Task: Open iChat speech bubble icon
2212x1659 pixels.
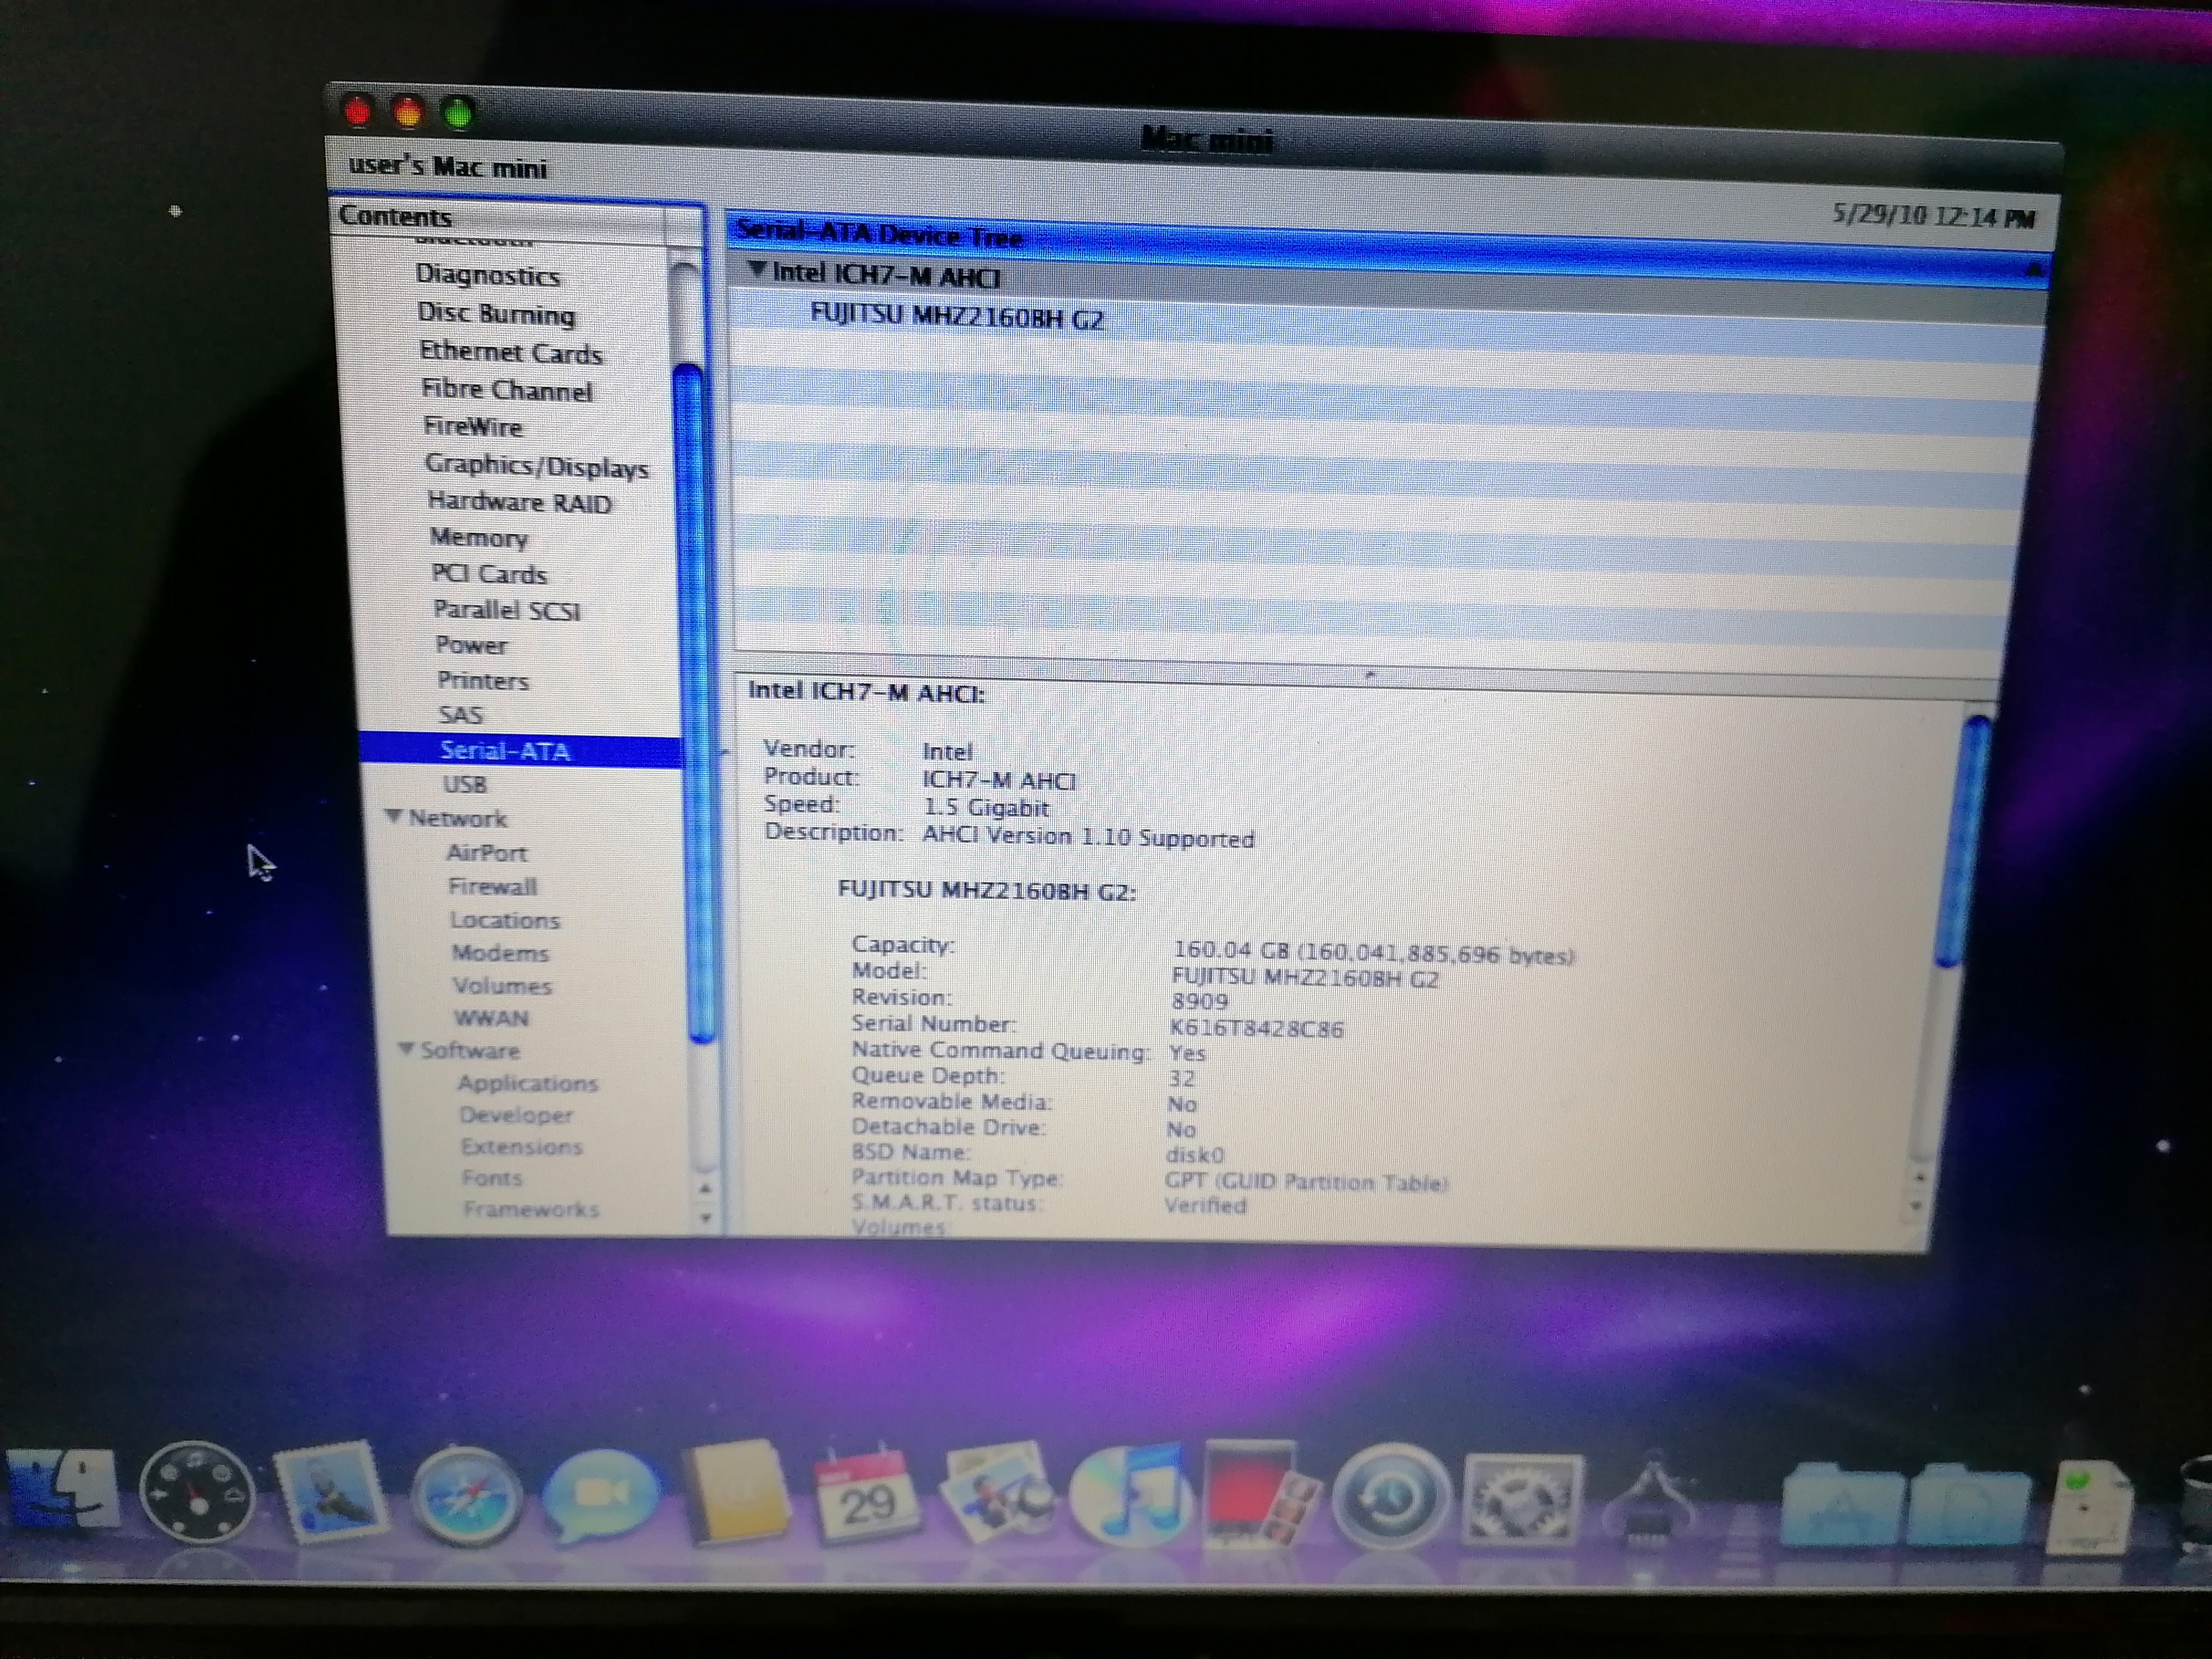Action: [x=601, y=1496]
